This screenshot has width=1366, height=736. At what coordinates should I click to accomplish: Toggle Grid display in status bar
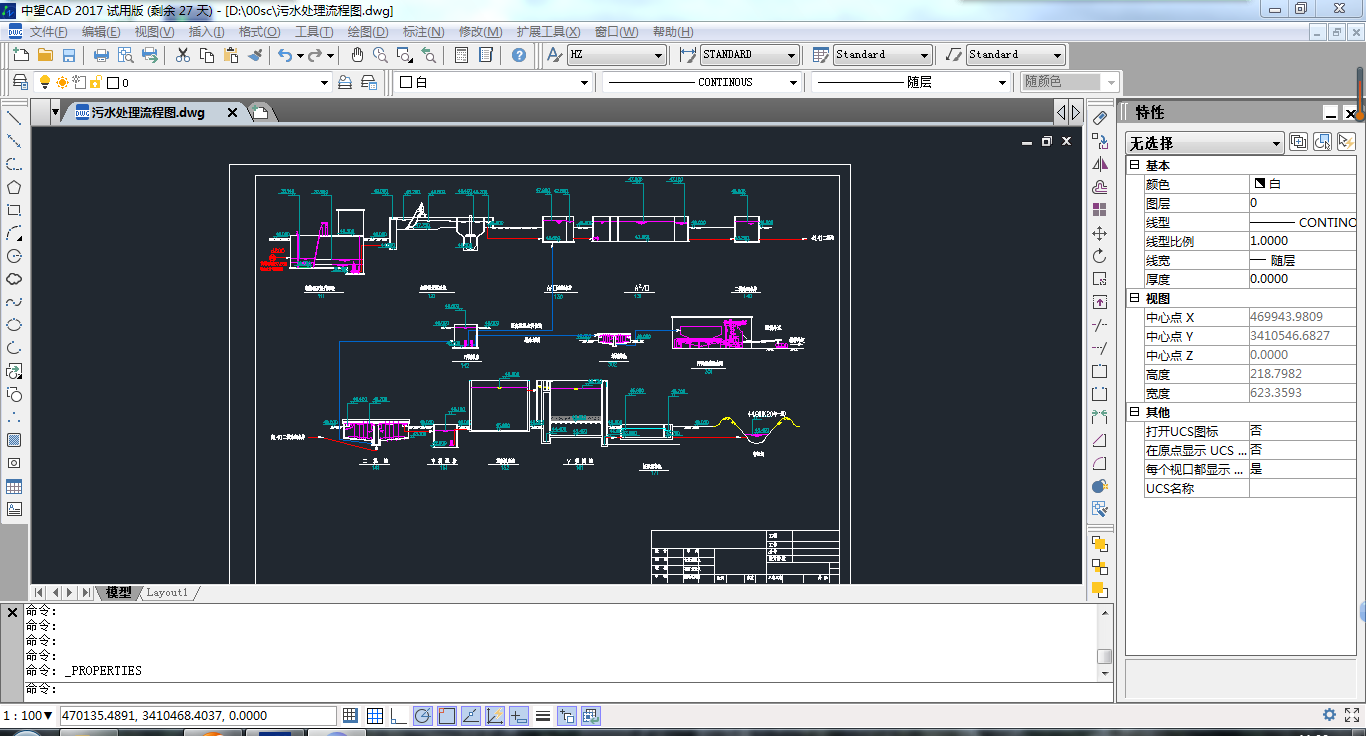coord(374,715)
